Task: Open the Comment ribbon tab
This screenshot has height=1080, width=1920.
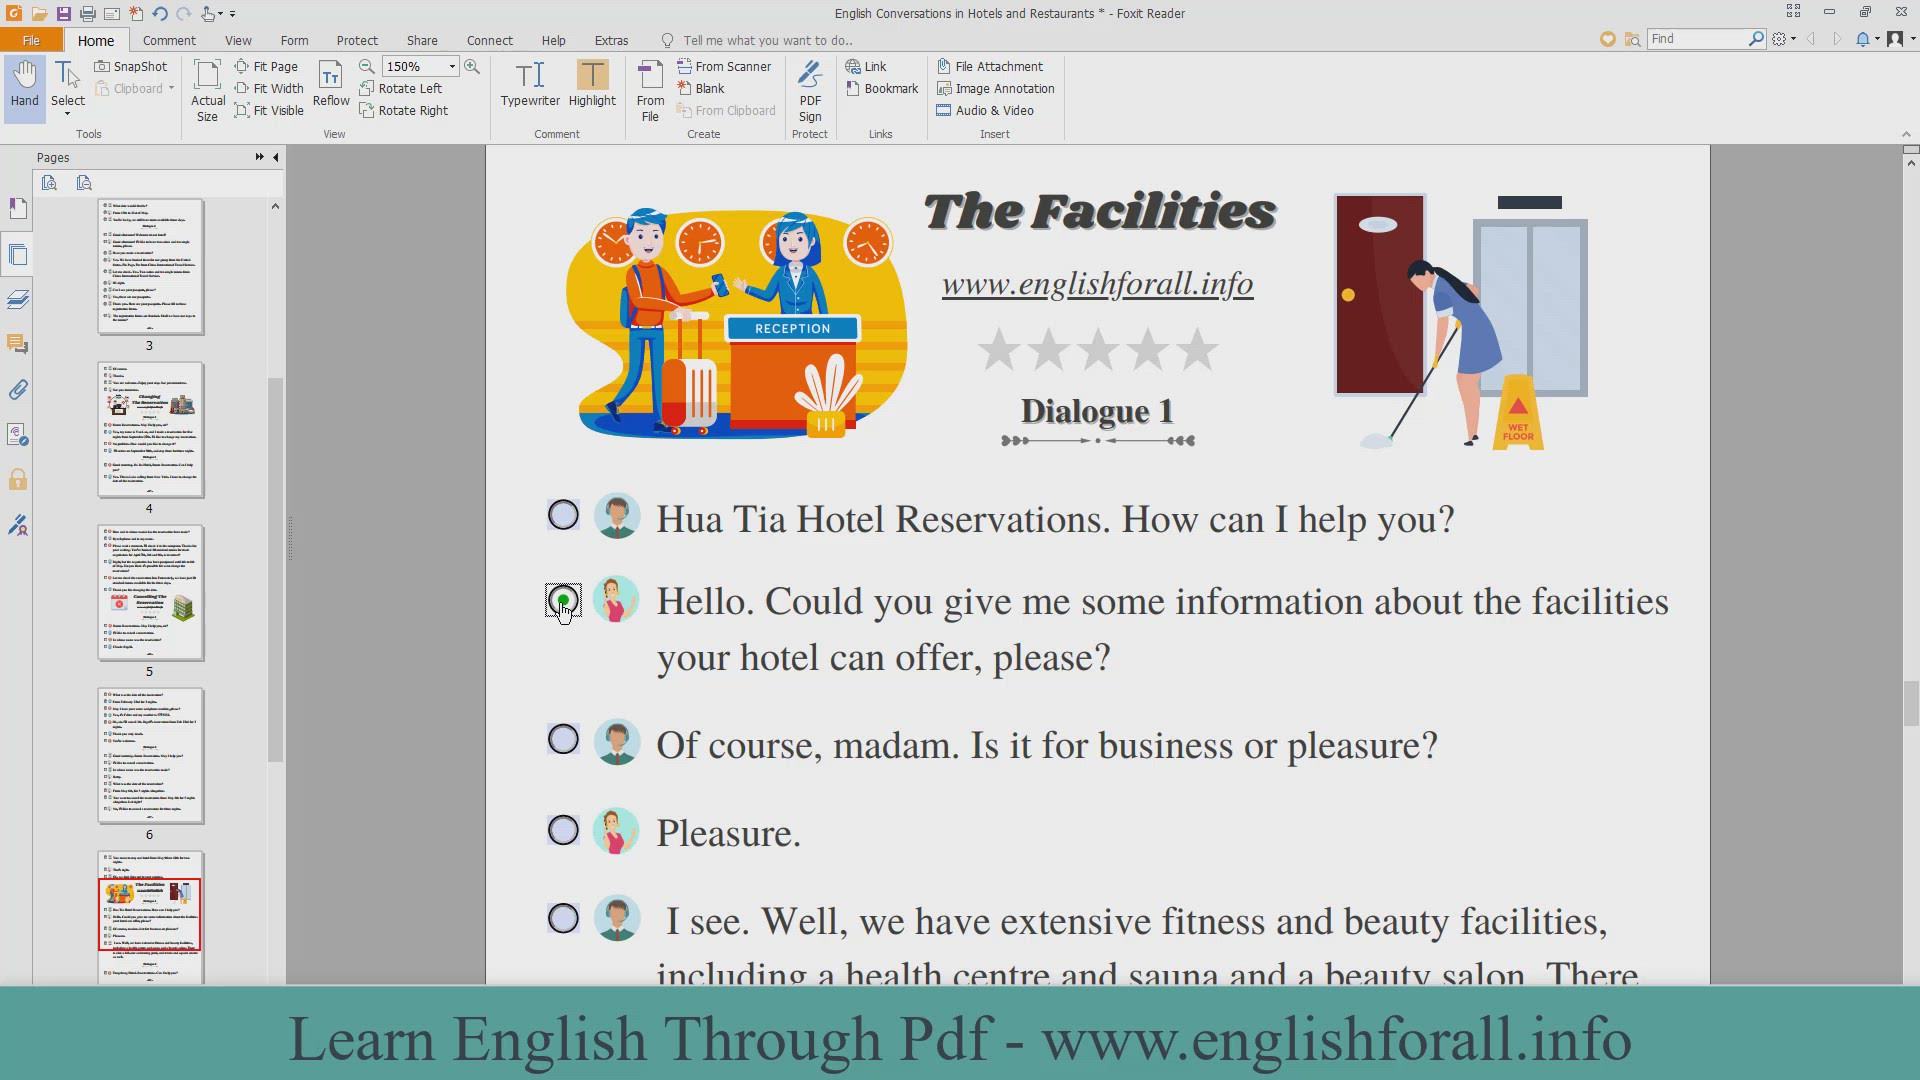Action: coord(169,40)
